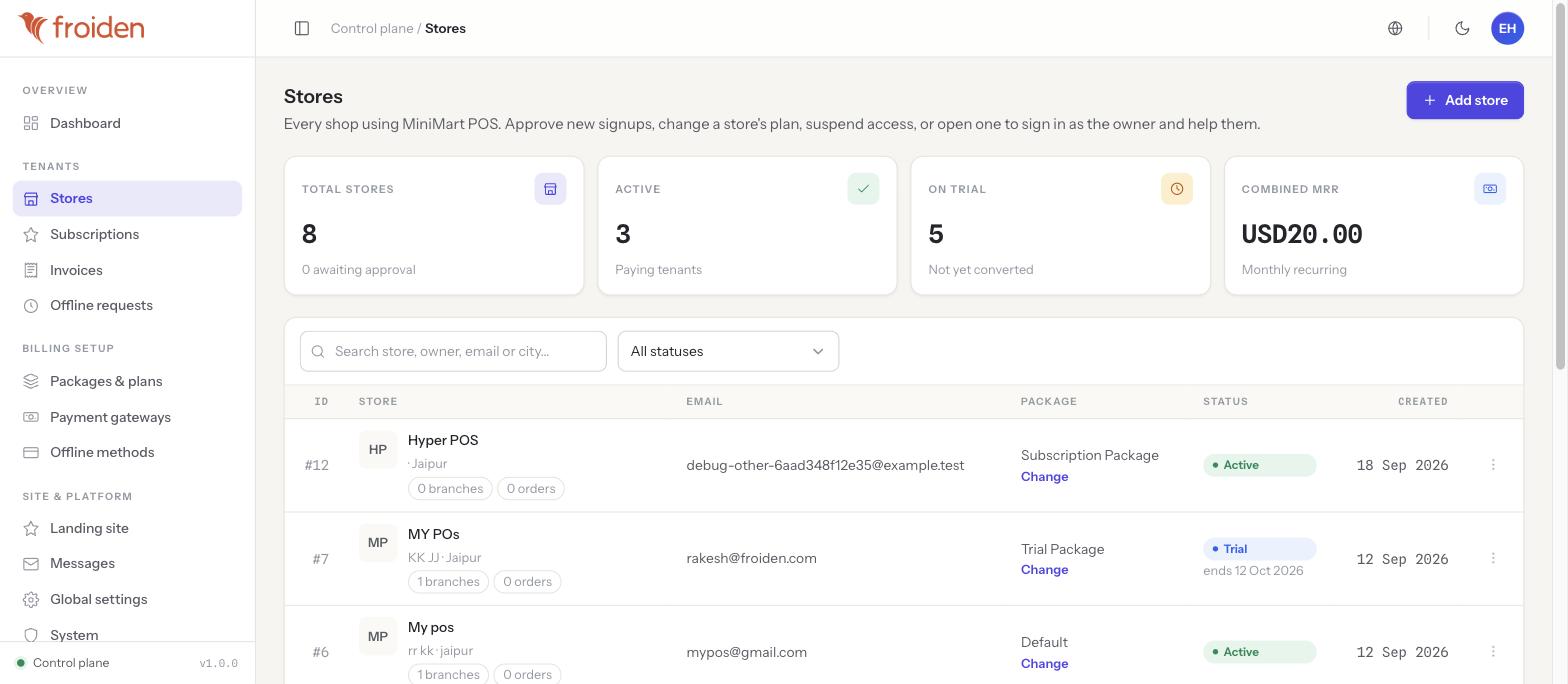Change the Default package for My pos
This screenshot has width=1568, height=684.
point(1044,664)
